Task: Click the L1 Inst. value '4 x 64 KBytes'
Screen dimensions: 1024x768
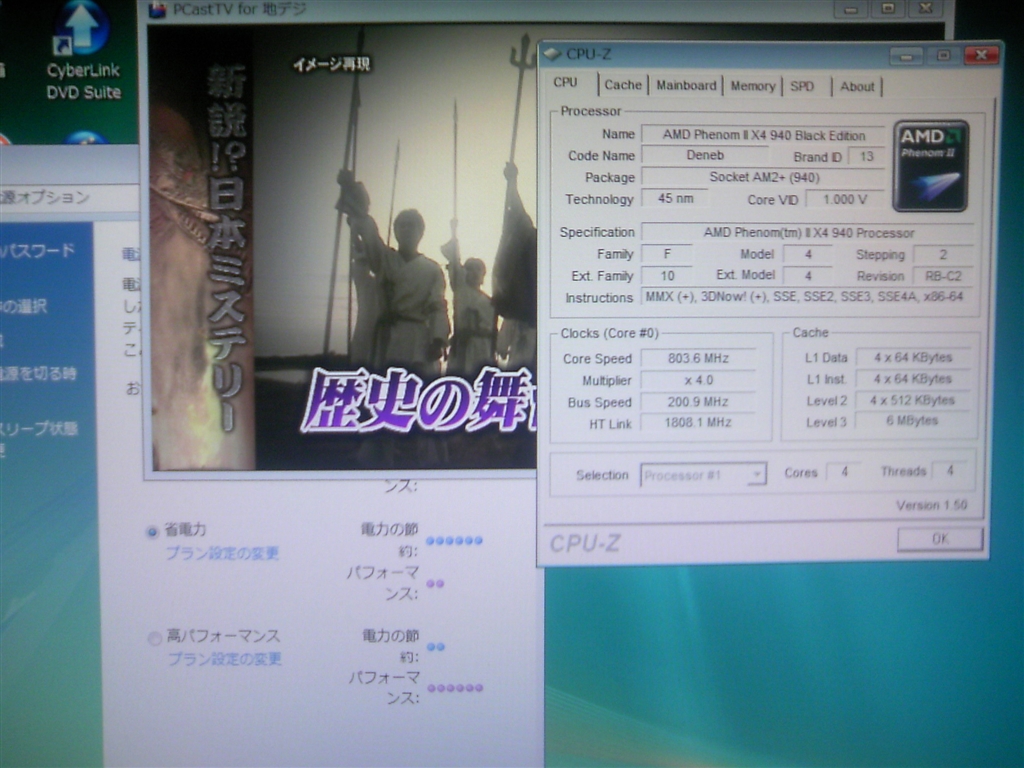Action: 912,379
